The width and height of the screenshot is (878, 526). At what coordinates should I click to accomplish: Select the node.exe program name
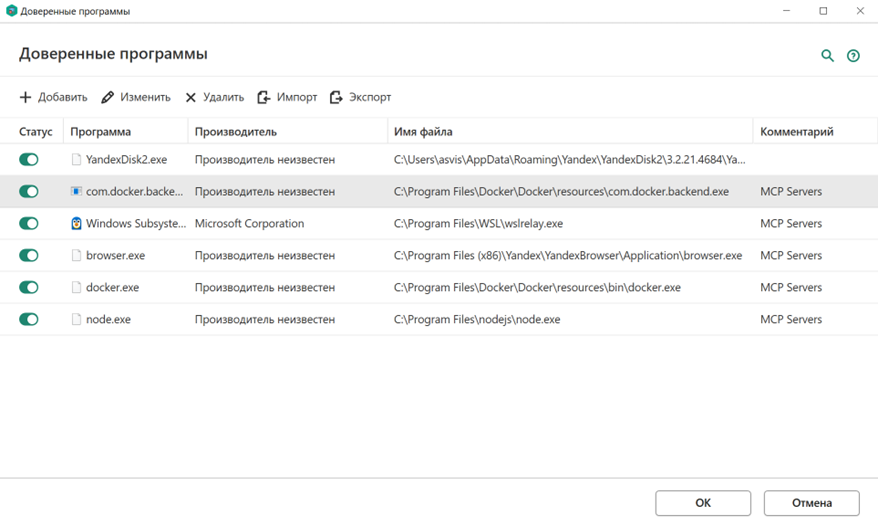(108, 319)
